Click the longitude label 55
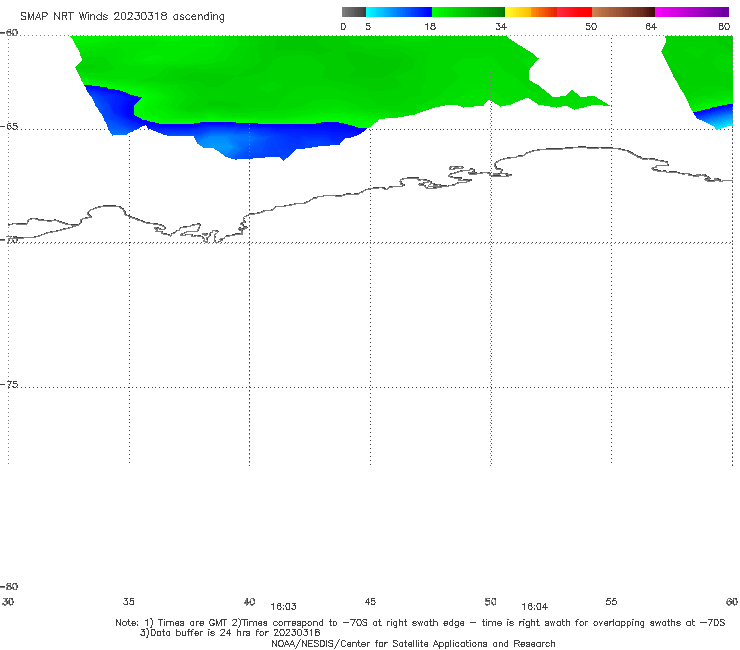Viewport: 740px width, 650px height. (611, 601)
